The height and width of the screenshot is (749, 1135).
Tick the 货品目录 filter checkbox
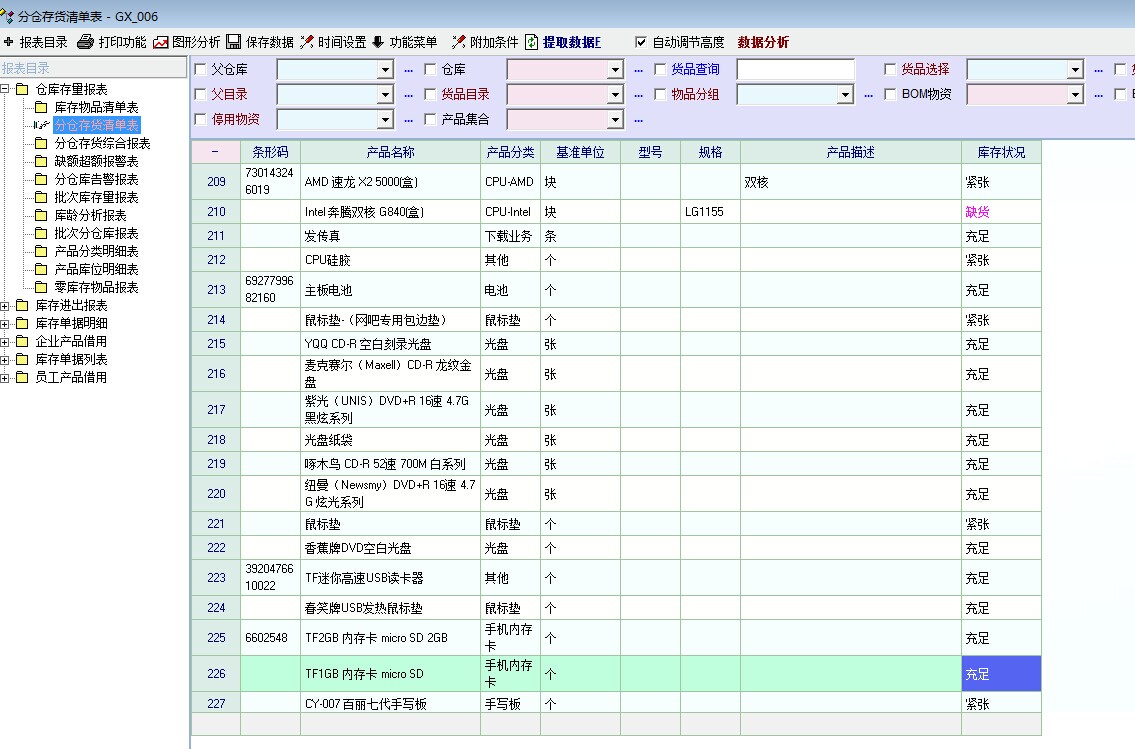coord(431,95)
